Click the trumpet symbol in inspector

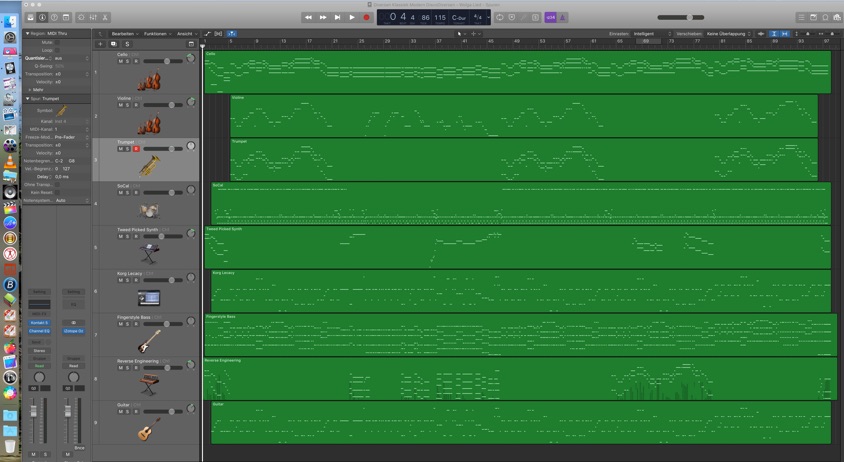pos(61,111)
